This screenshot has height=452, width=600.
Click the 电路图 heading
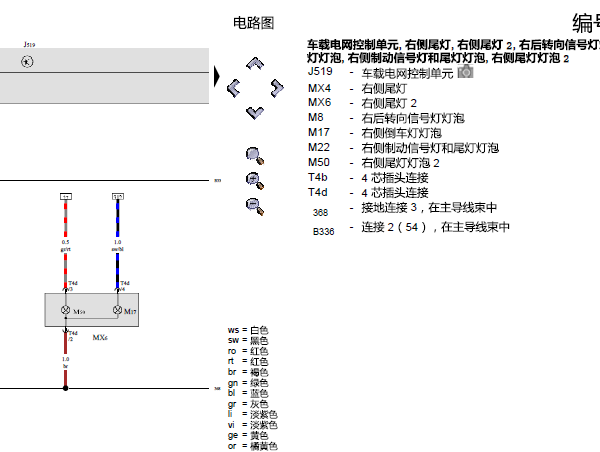coord(253,23)
